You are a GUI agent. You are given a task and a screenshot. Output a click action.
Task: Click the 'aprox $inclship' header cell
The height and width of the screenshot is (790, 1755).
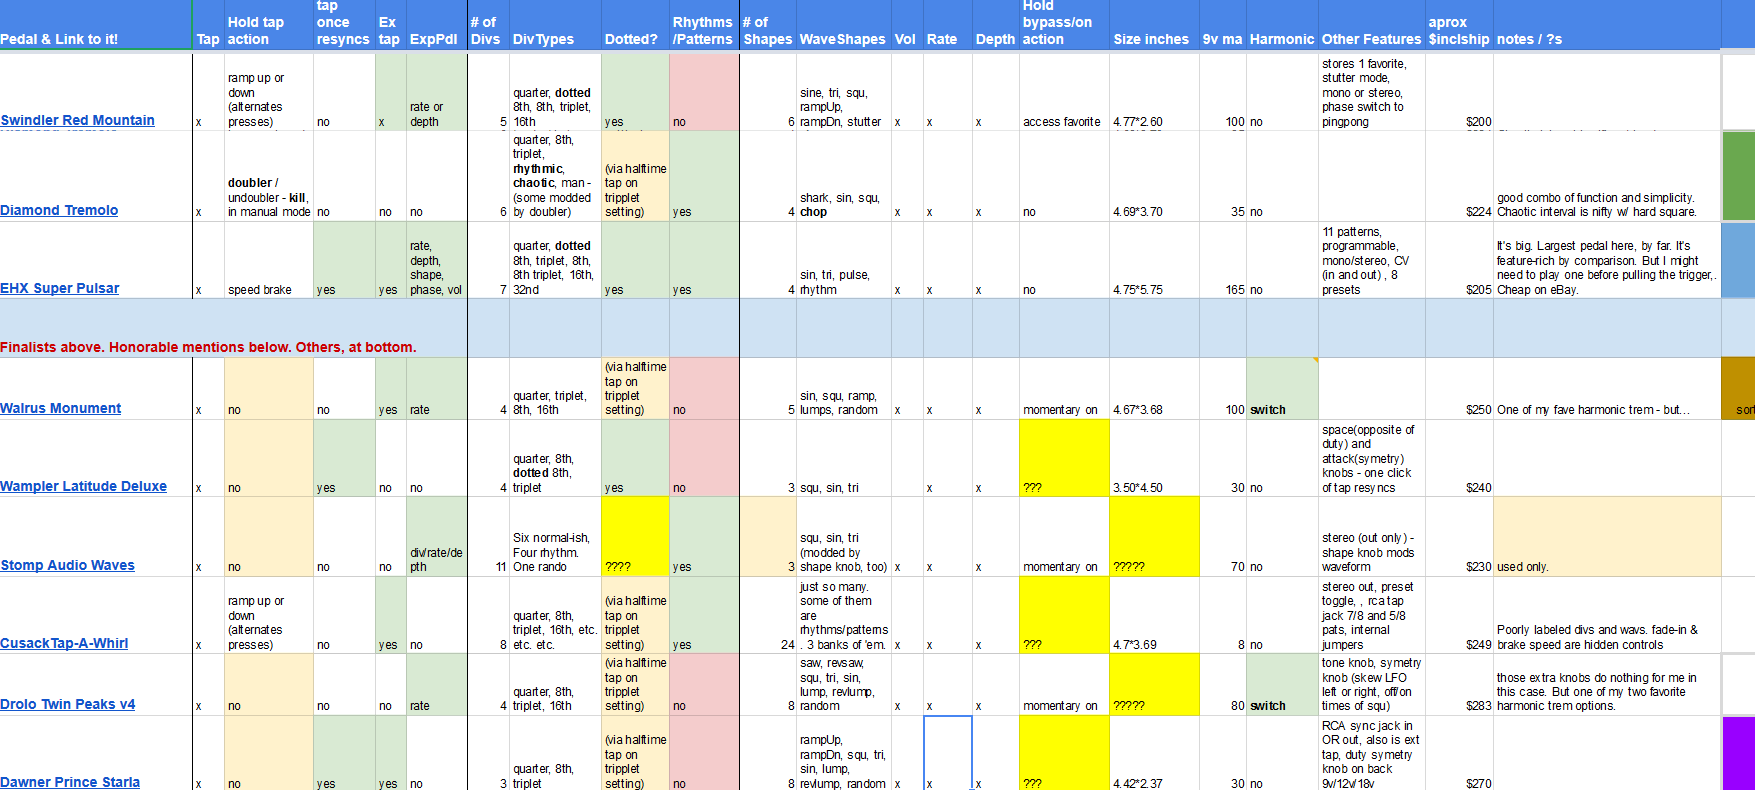pos(1459,25)
